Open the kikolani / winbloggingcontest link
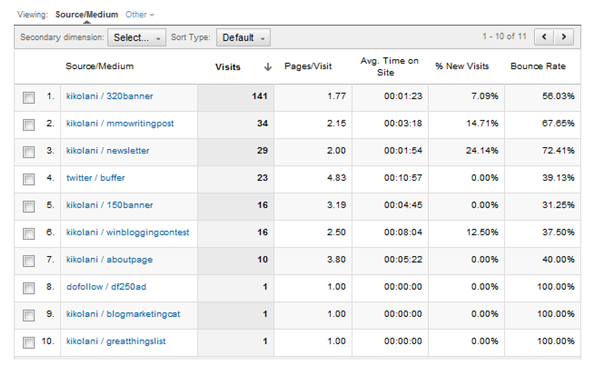The width and height of the screenshot is (600, 368). [128, 233]
